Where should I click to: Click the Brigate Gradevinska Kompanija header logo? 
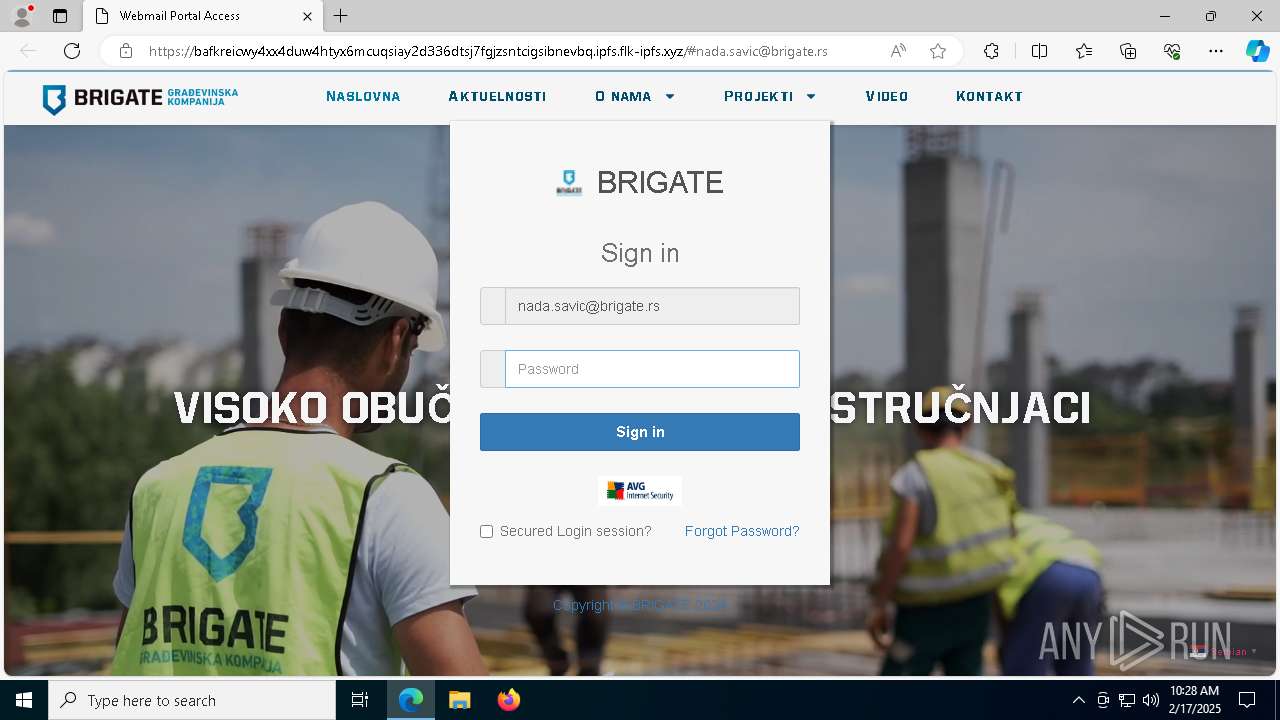click(140, 98)
